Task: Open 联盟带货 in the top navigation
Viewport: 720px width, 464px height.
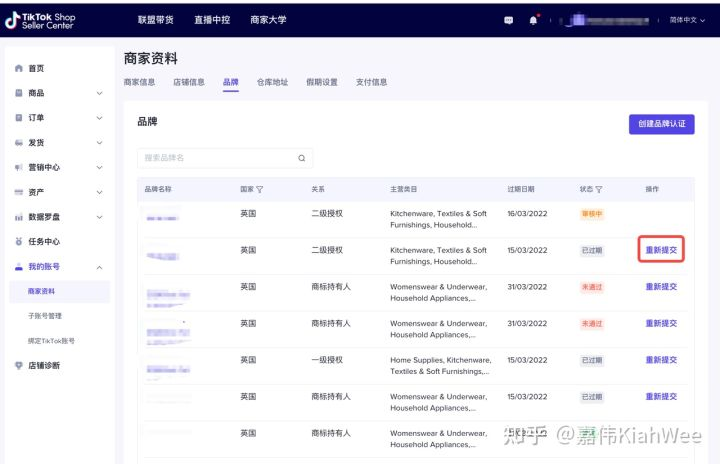Action: coord(156,20)
